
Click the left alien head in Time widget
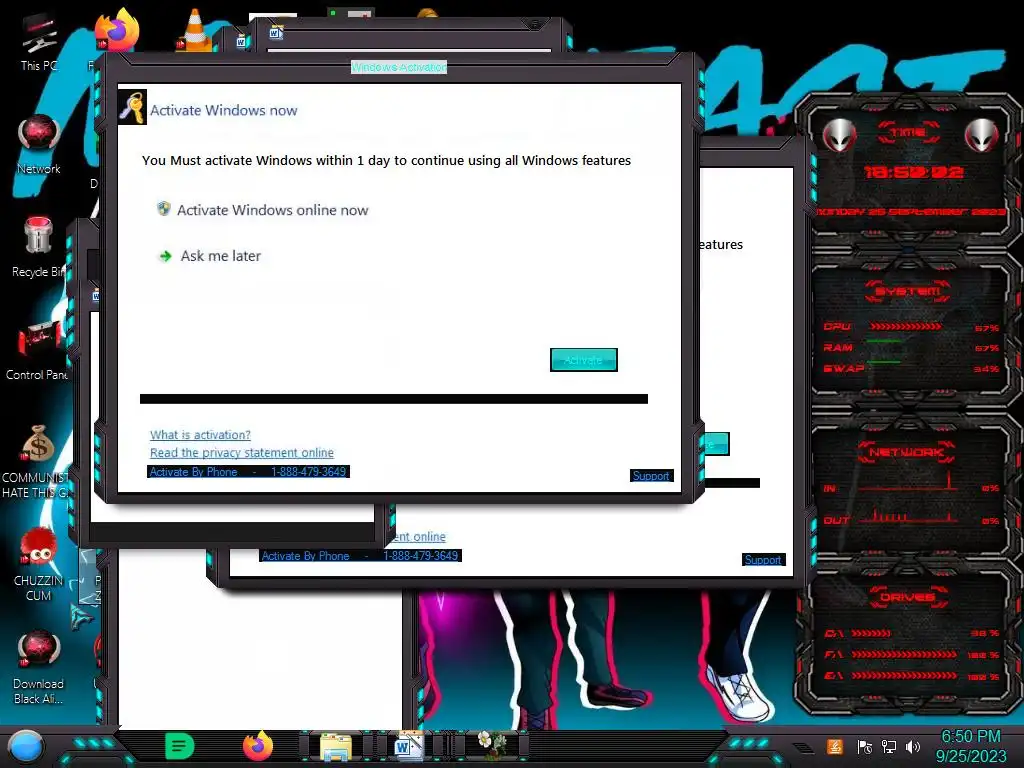click(839, 136)
